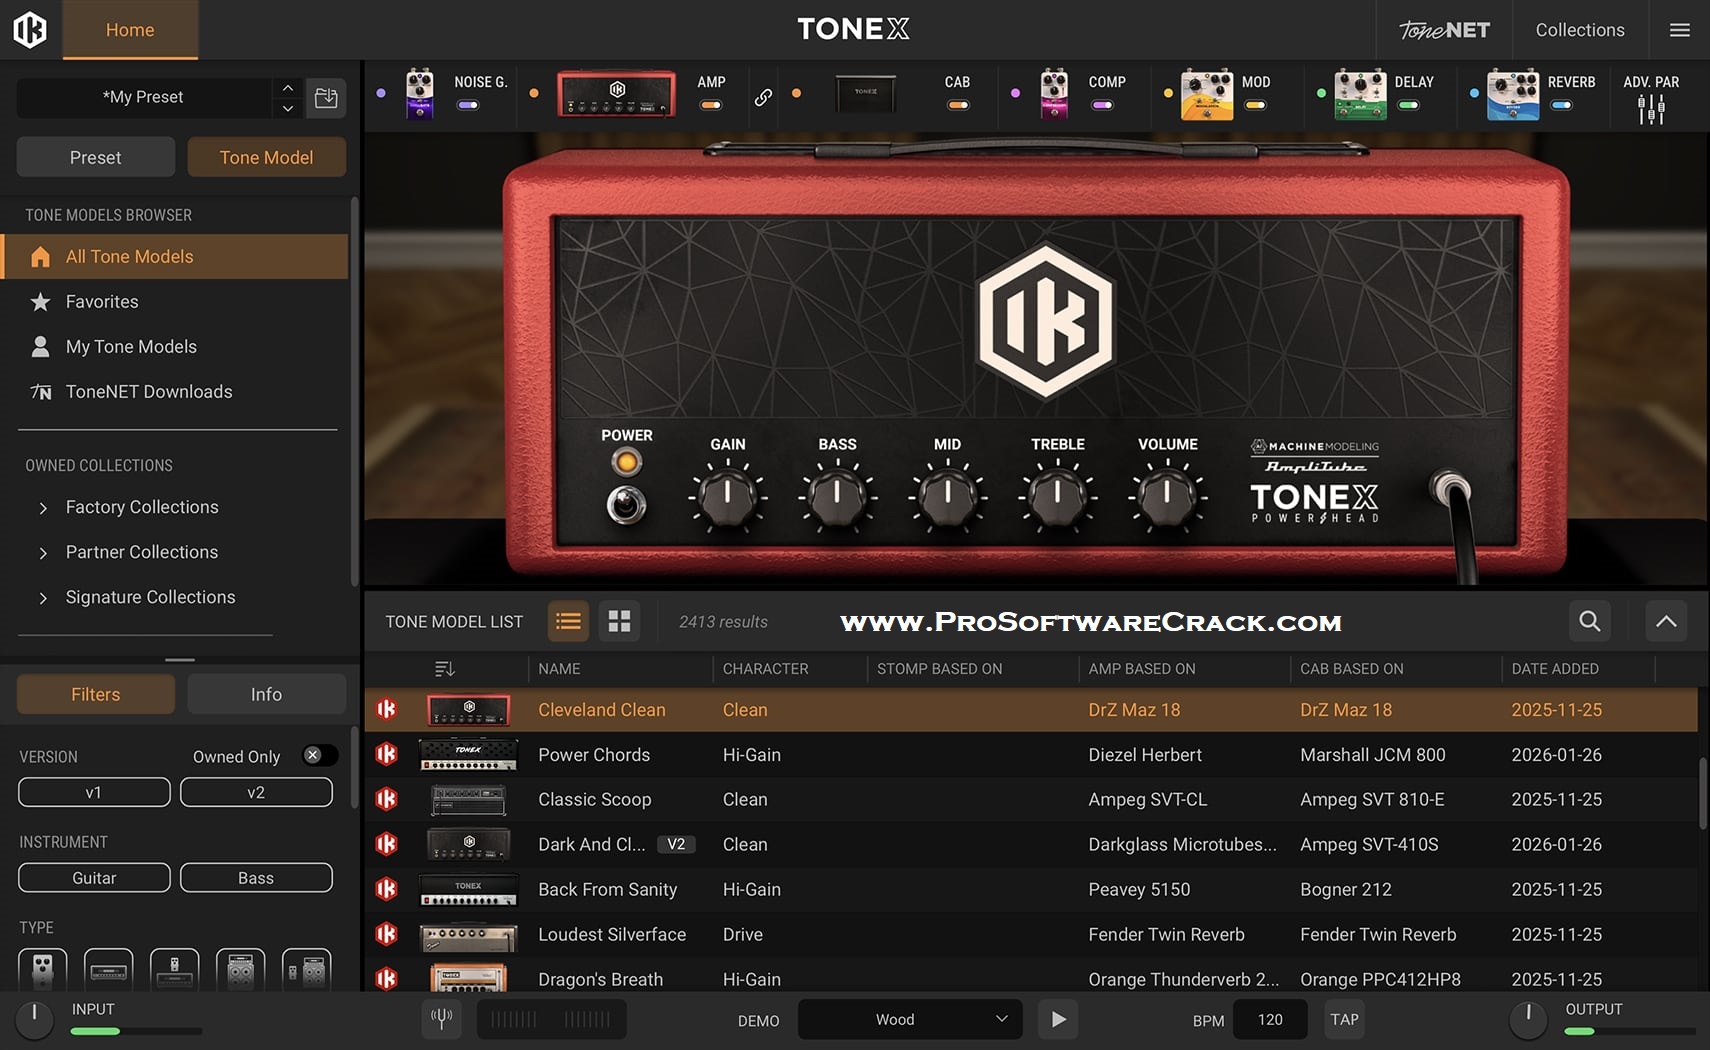Open the Home tab
Image resolution: width=1710 pixels, height=1050 pixels.
(x=130, y=30)
